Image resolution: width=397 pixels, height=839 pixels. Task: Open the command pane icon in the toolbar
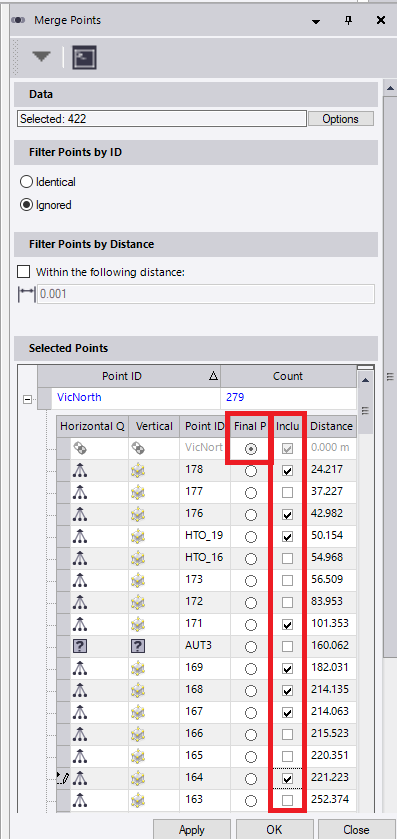click(x=85, y=57)
